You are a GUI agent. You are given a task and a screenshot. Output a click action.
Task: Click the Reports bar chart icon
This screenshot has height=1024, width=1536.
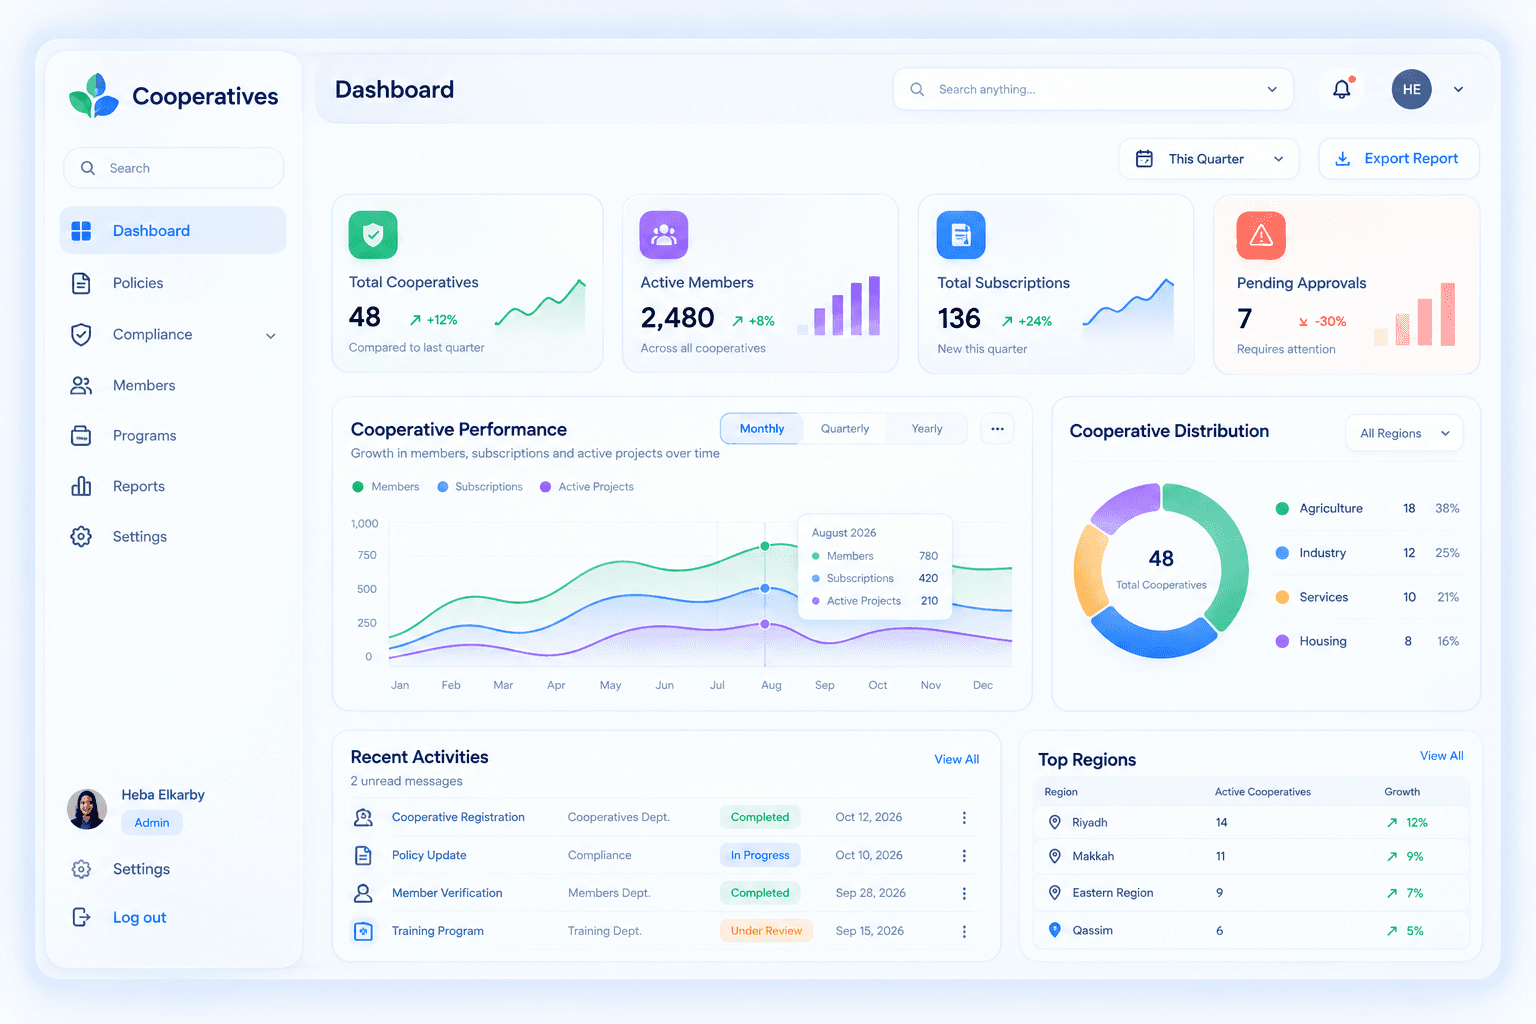(81, 486)
